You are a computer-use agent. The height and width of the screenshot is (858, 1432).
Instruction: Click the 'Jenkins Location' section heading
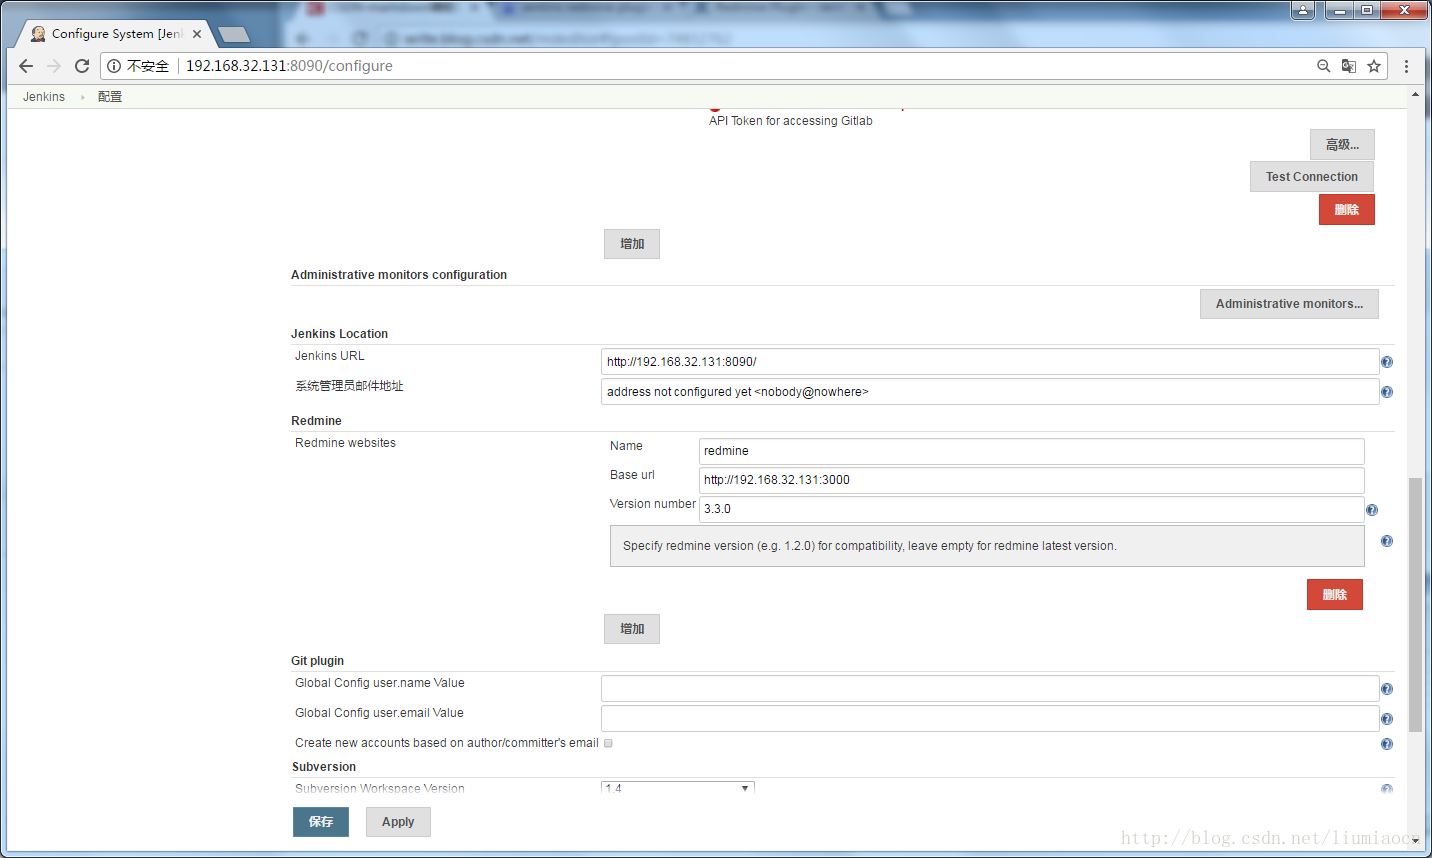(339, 334)
